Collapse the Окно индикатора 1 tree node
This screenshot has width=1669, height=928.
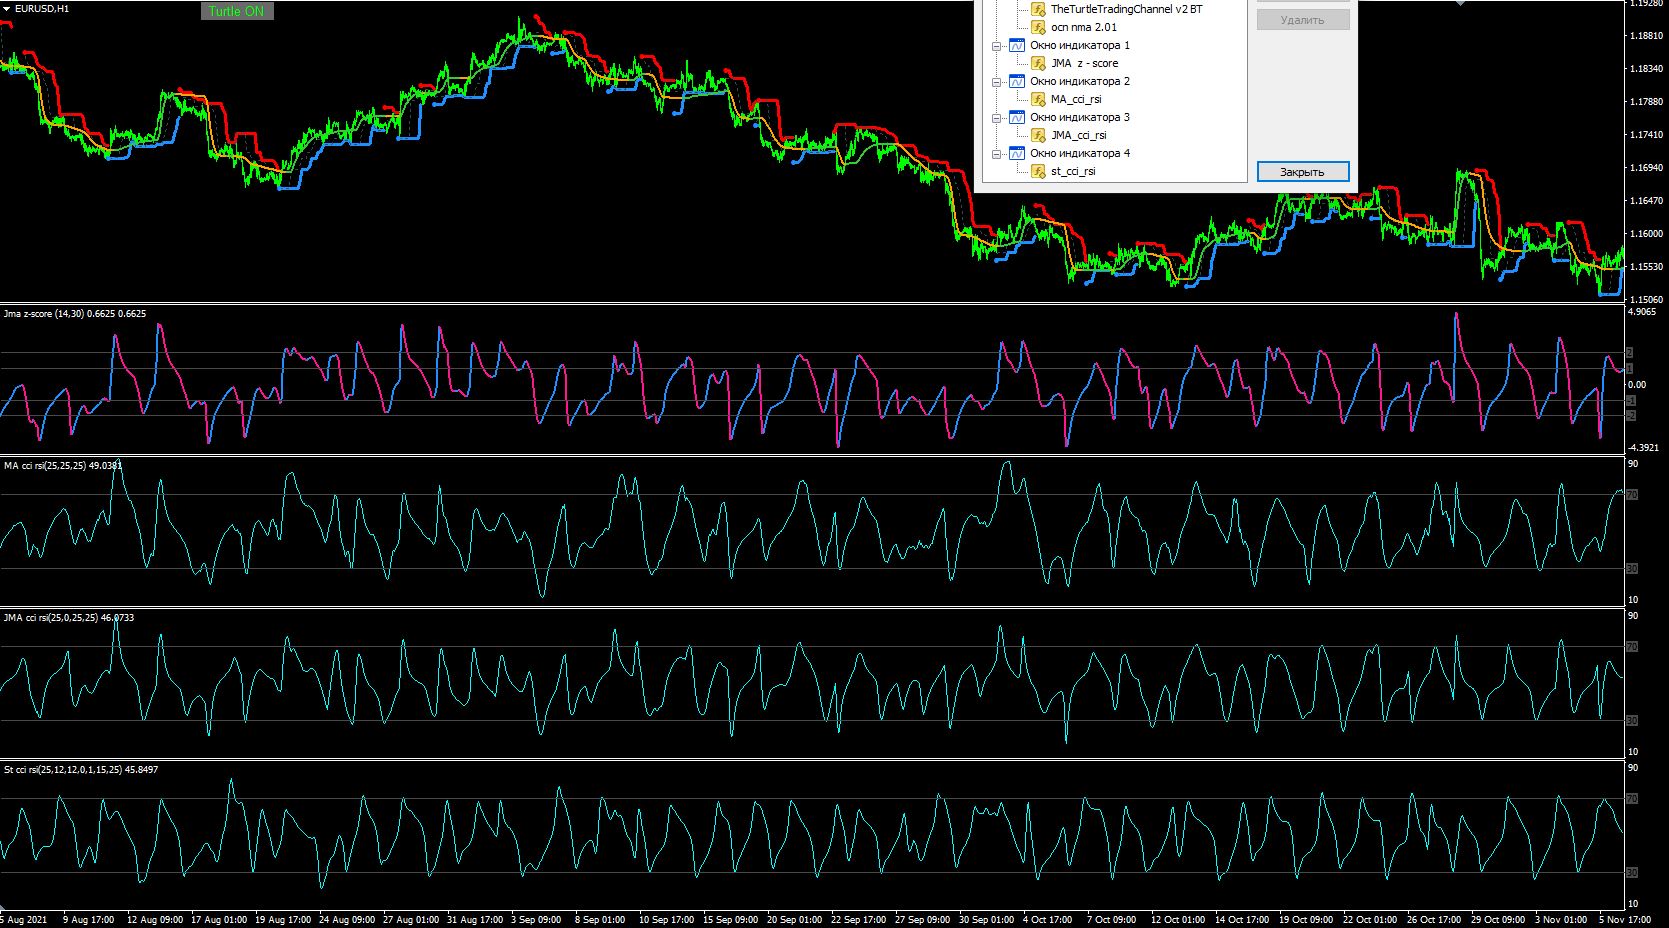point(996,46)
